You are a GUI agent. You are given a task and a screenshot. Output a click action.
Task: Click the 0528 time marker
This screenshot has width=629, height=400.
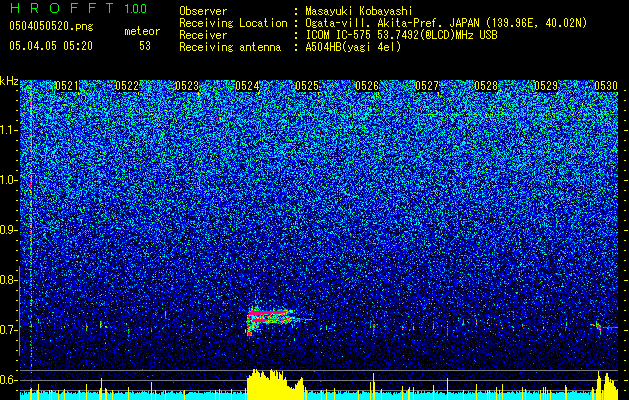(486, 86)
